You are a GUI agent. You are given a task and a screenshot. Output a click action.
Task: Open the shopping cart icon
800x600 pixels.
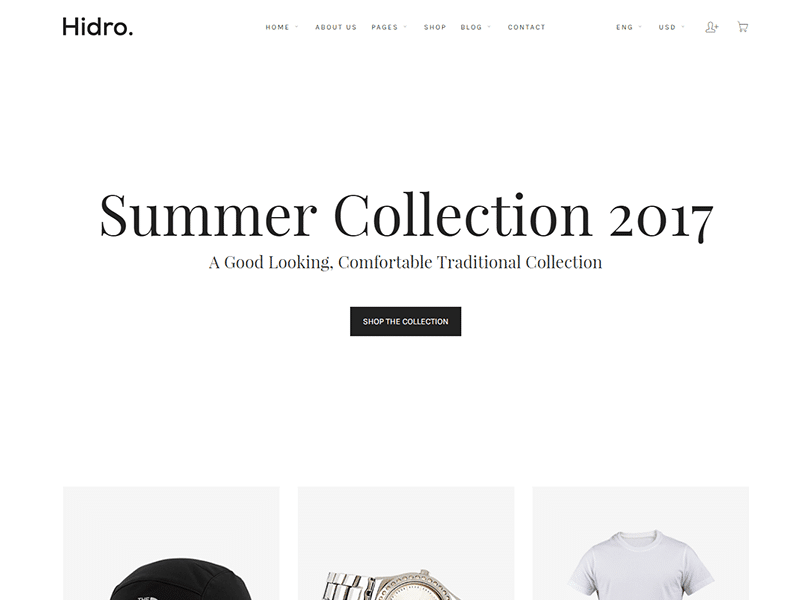pos(742,27)
